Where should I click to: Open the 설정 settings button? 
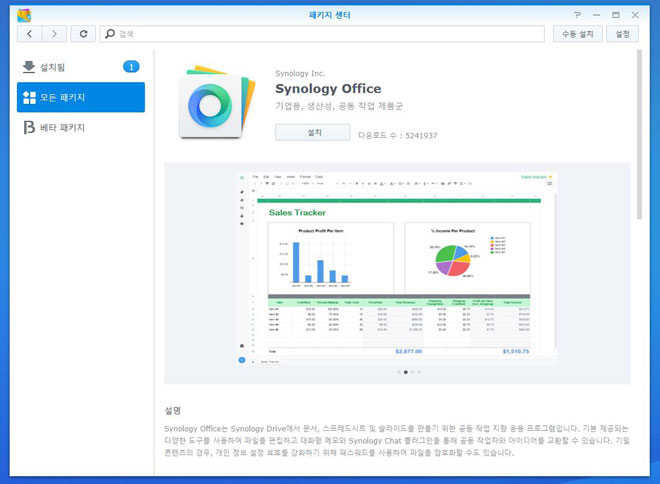[623, 34]
